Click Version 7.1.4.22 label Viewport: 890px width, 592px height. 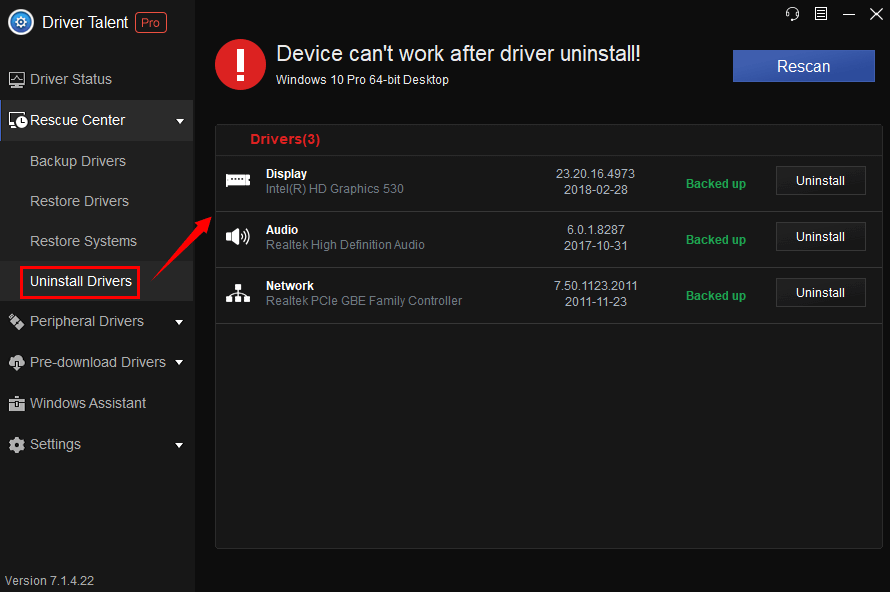pyautogui.click(x=49, y=581)
